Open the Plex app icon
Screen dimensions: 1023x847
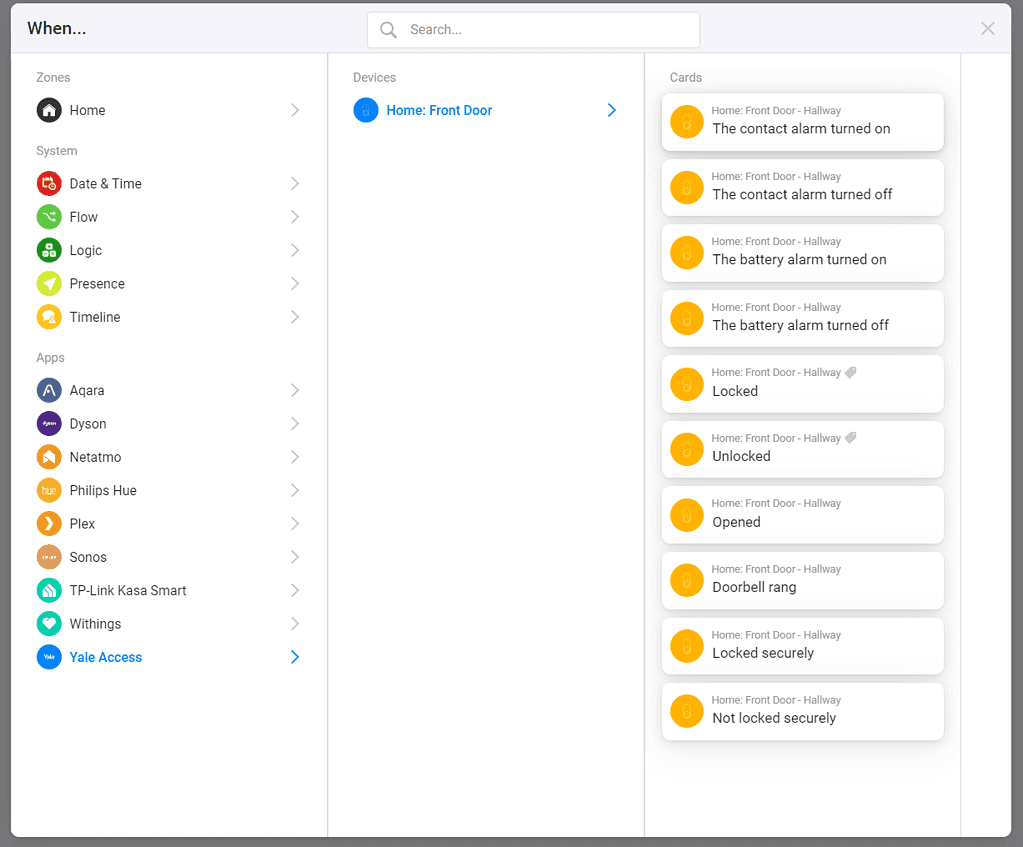pos(49,524)
